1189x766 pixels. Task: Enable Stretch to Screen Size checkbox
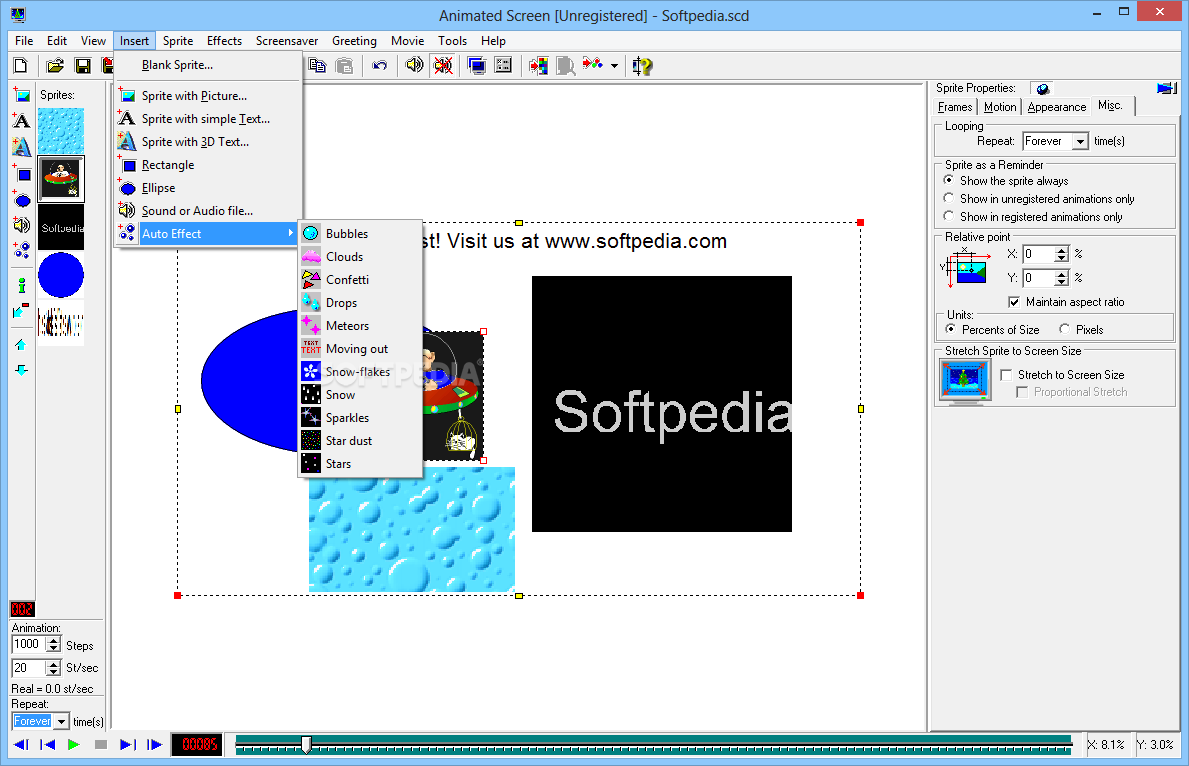(x=1006, y=375)
